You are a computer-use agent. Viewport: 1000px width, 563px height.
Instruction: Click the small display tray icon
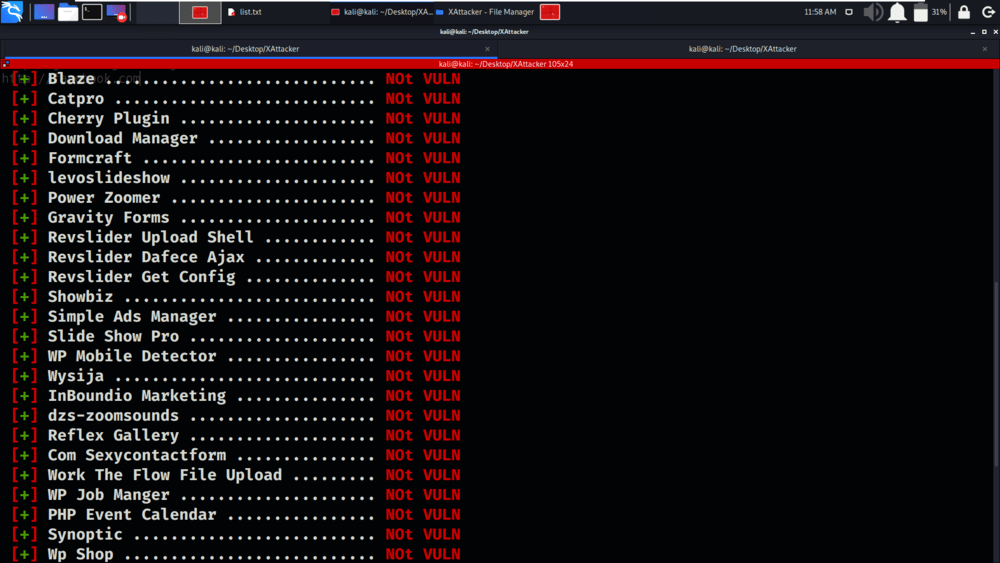[x=849, y=12]
